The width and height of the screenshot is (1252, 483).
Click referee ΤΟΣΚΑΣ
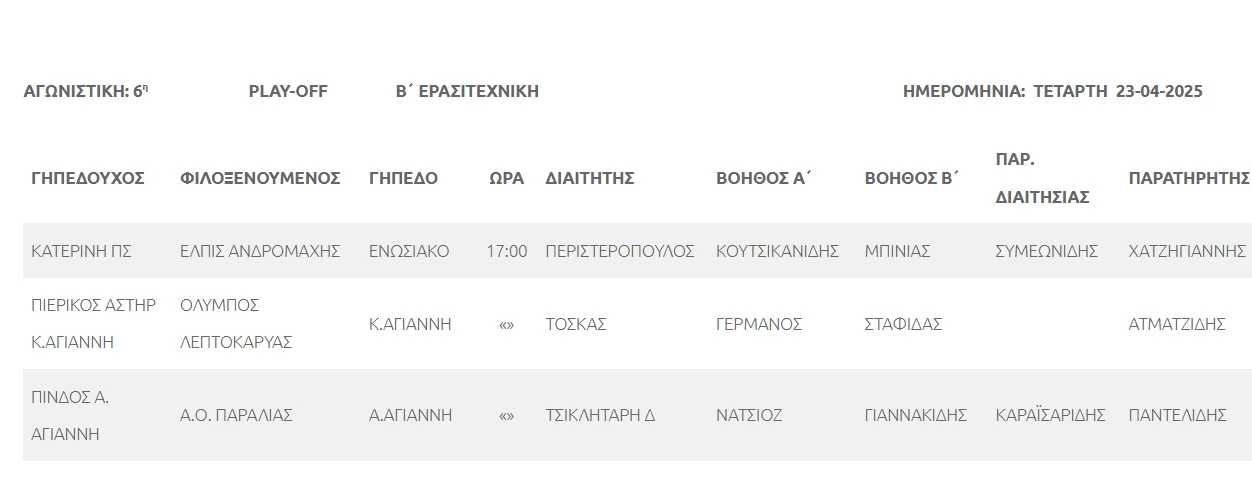coord(576,324)
